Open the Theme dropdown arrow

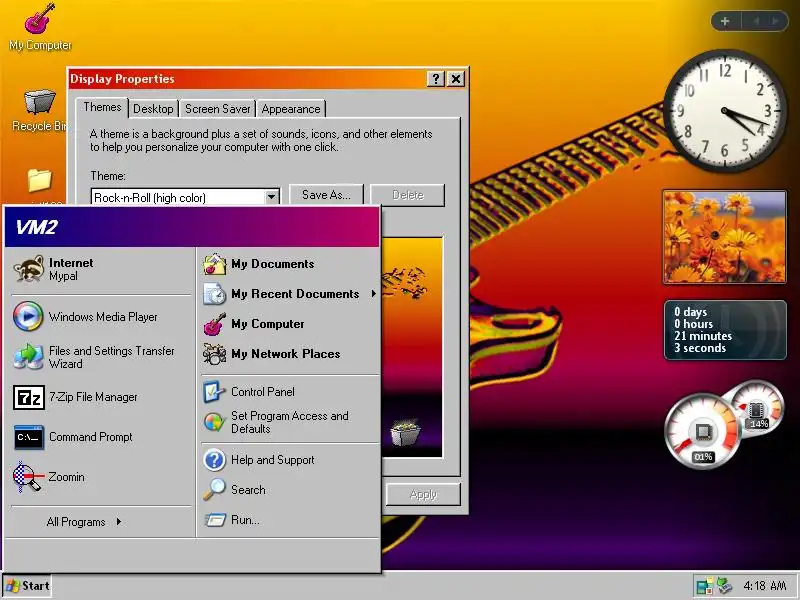272,197
